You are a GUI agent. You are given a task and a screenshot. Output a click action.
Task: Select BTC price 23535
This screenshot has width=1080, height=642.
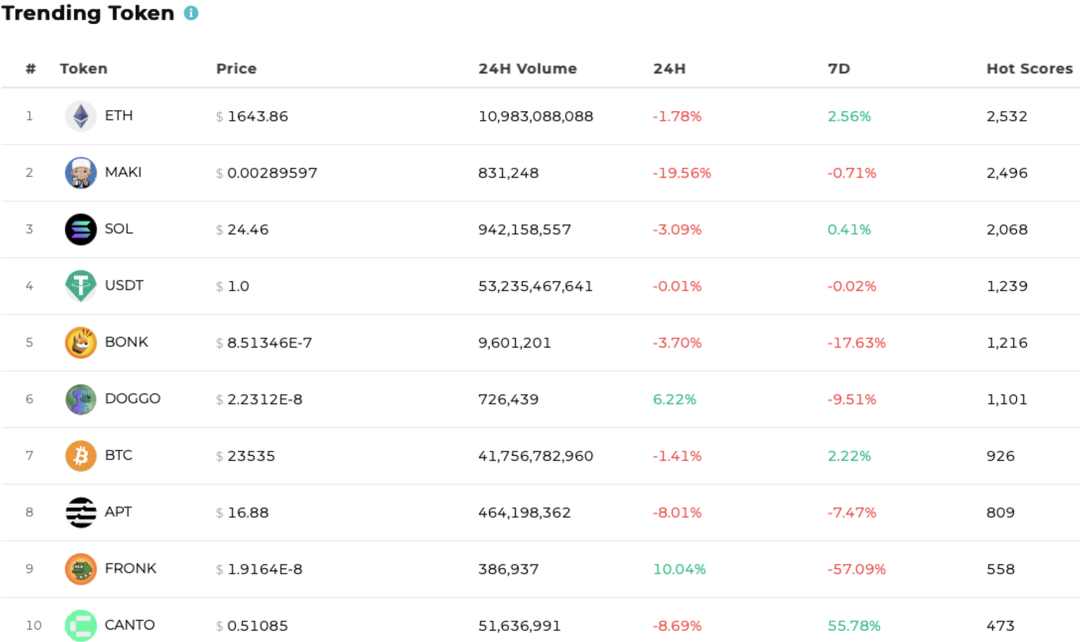251,455
